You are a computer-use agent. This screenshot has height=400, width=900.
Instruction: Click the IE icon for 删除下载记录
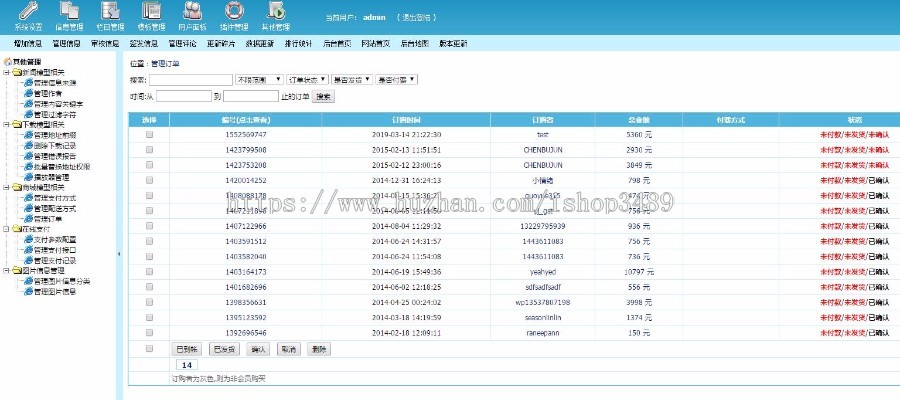28,145
